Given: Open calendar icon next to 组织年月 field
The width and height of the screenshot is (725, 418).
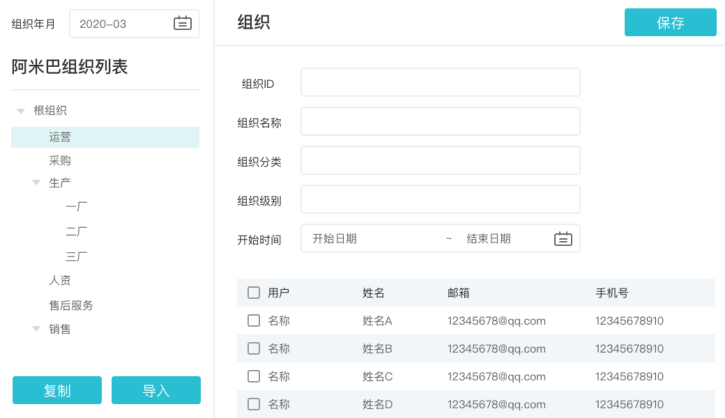Looking at the screenshot, I should [182, 23].
